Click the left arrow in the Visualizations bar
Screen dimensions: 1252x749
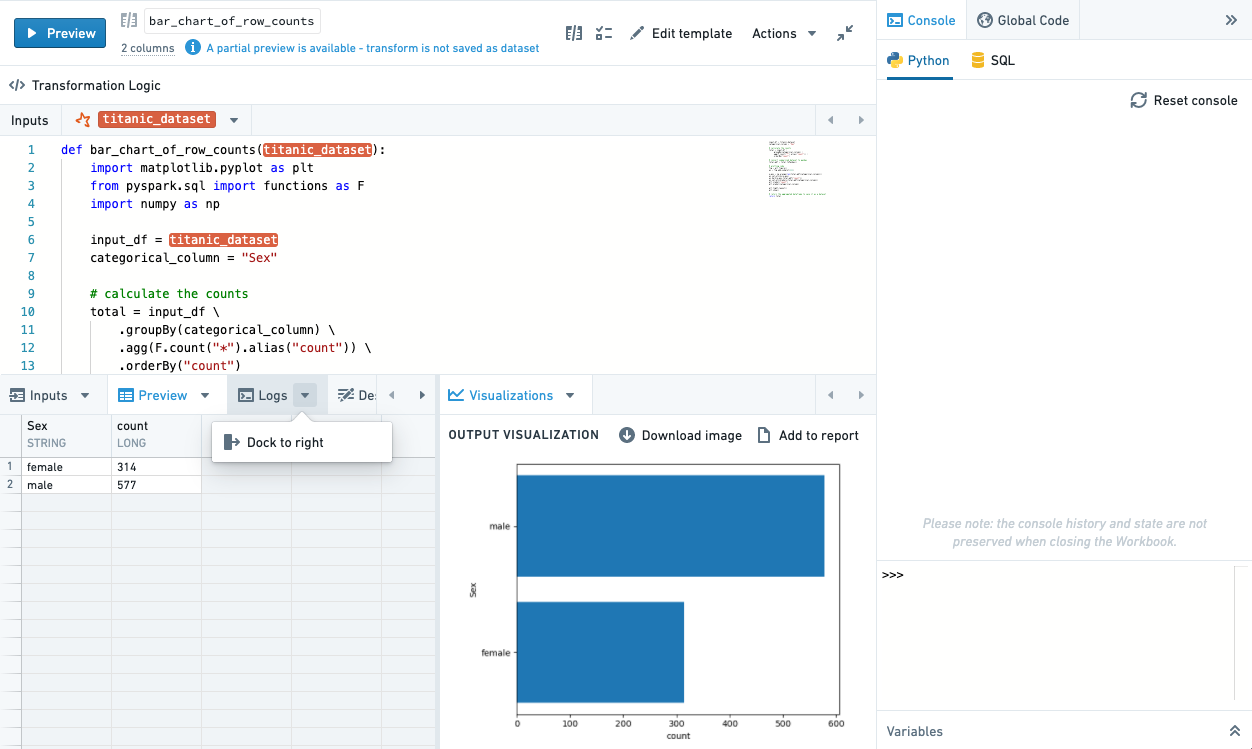[830, 395]
